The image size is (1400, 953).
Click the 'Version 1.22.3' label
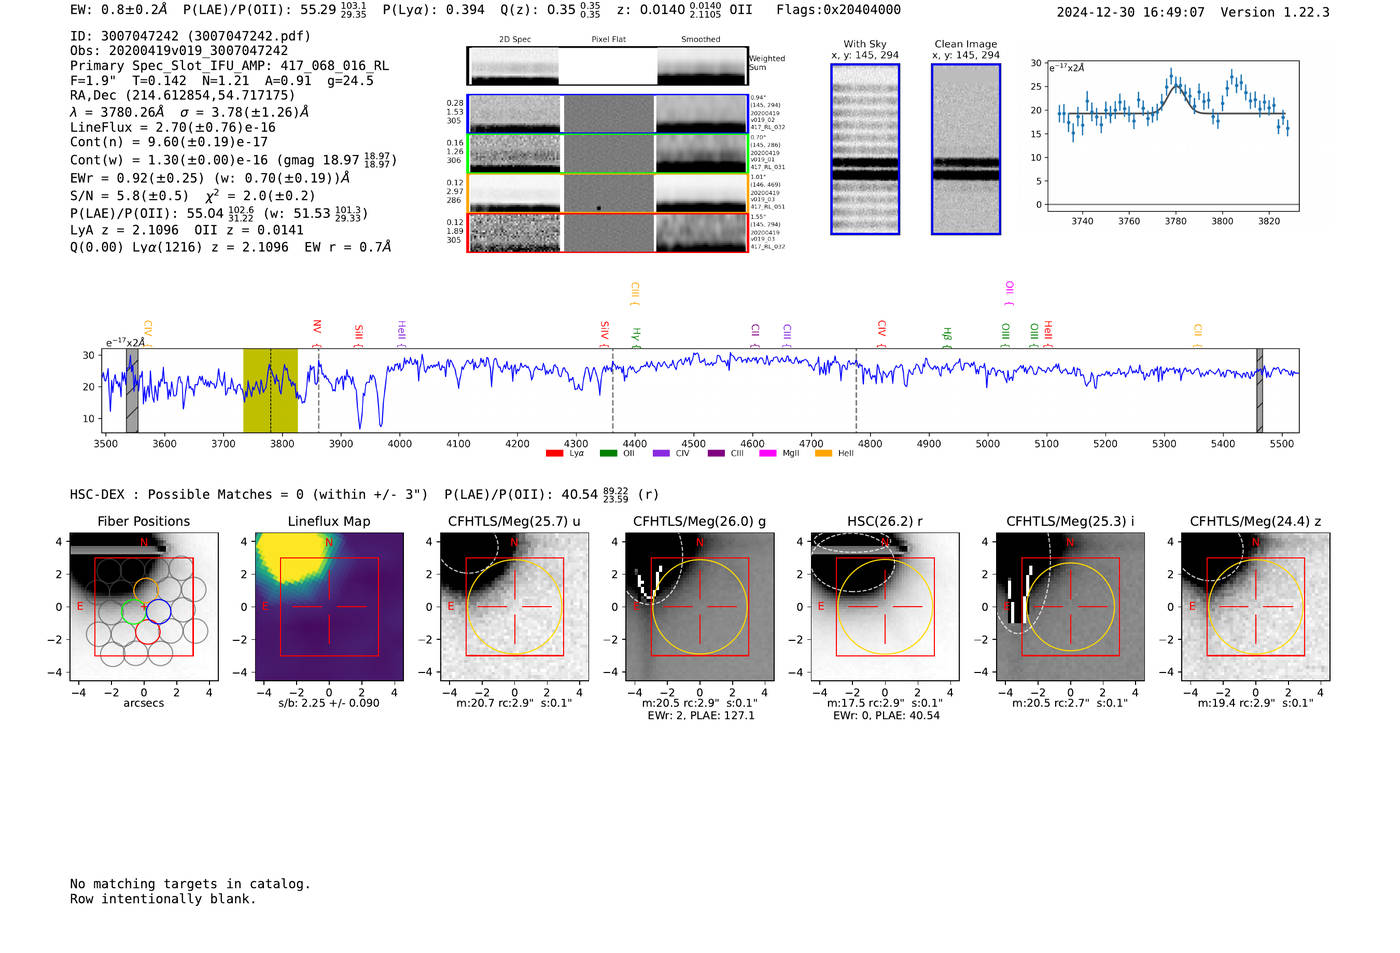pos(1275,12)
